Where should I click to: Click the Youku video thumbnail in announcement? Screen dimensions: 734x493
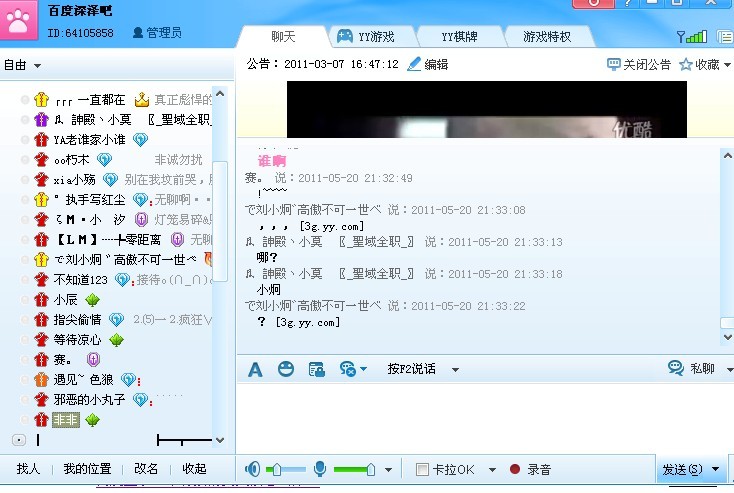[x=487, y=109]
